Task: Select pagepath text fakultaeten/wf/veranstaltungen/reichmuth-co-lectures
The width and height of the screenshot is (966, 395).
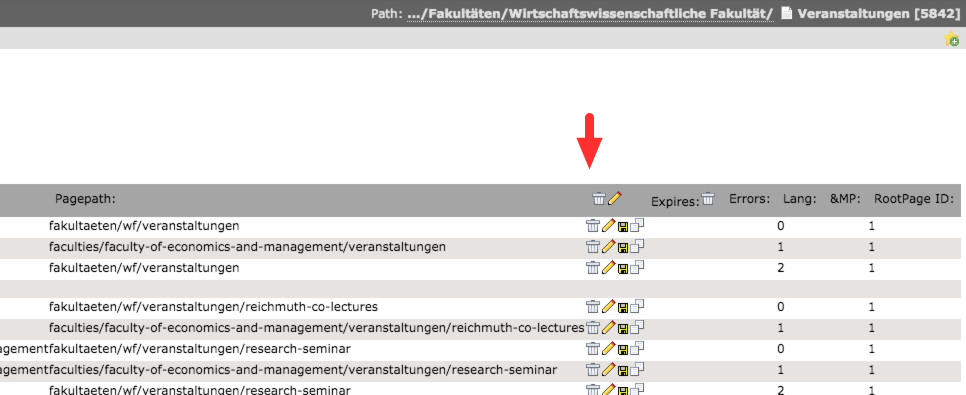Action: click(x=213, y=307)
